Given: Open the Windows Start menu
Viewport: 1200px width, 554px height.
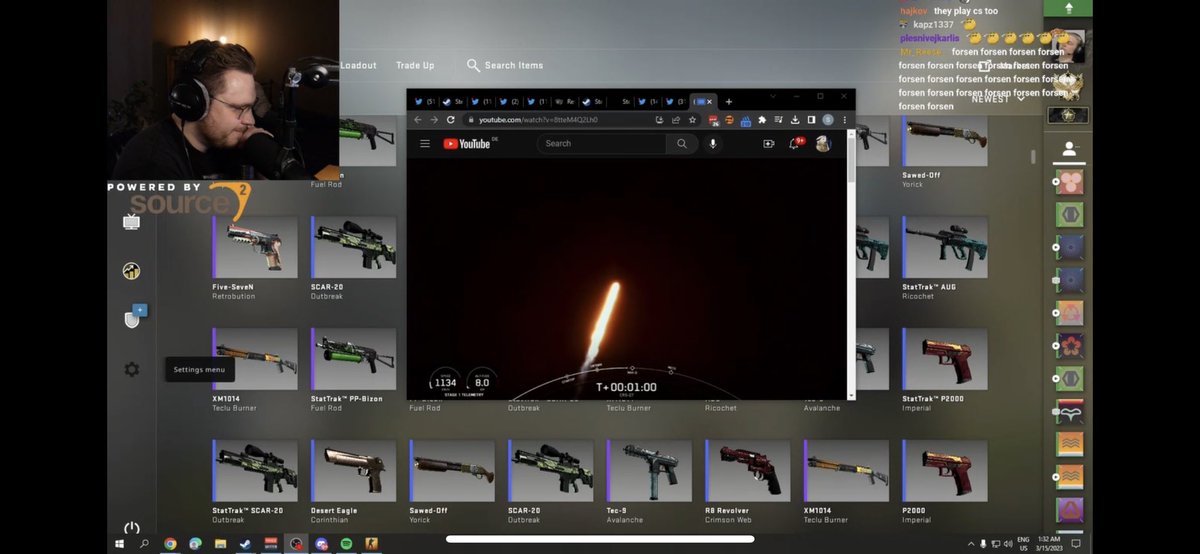Looking at the screenshot, I should pyautogui.click(x=119, y=544).
